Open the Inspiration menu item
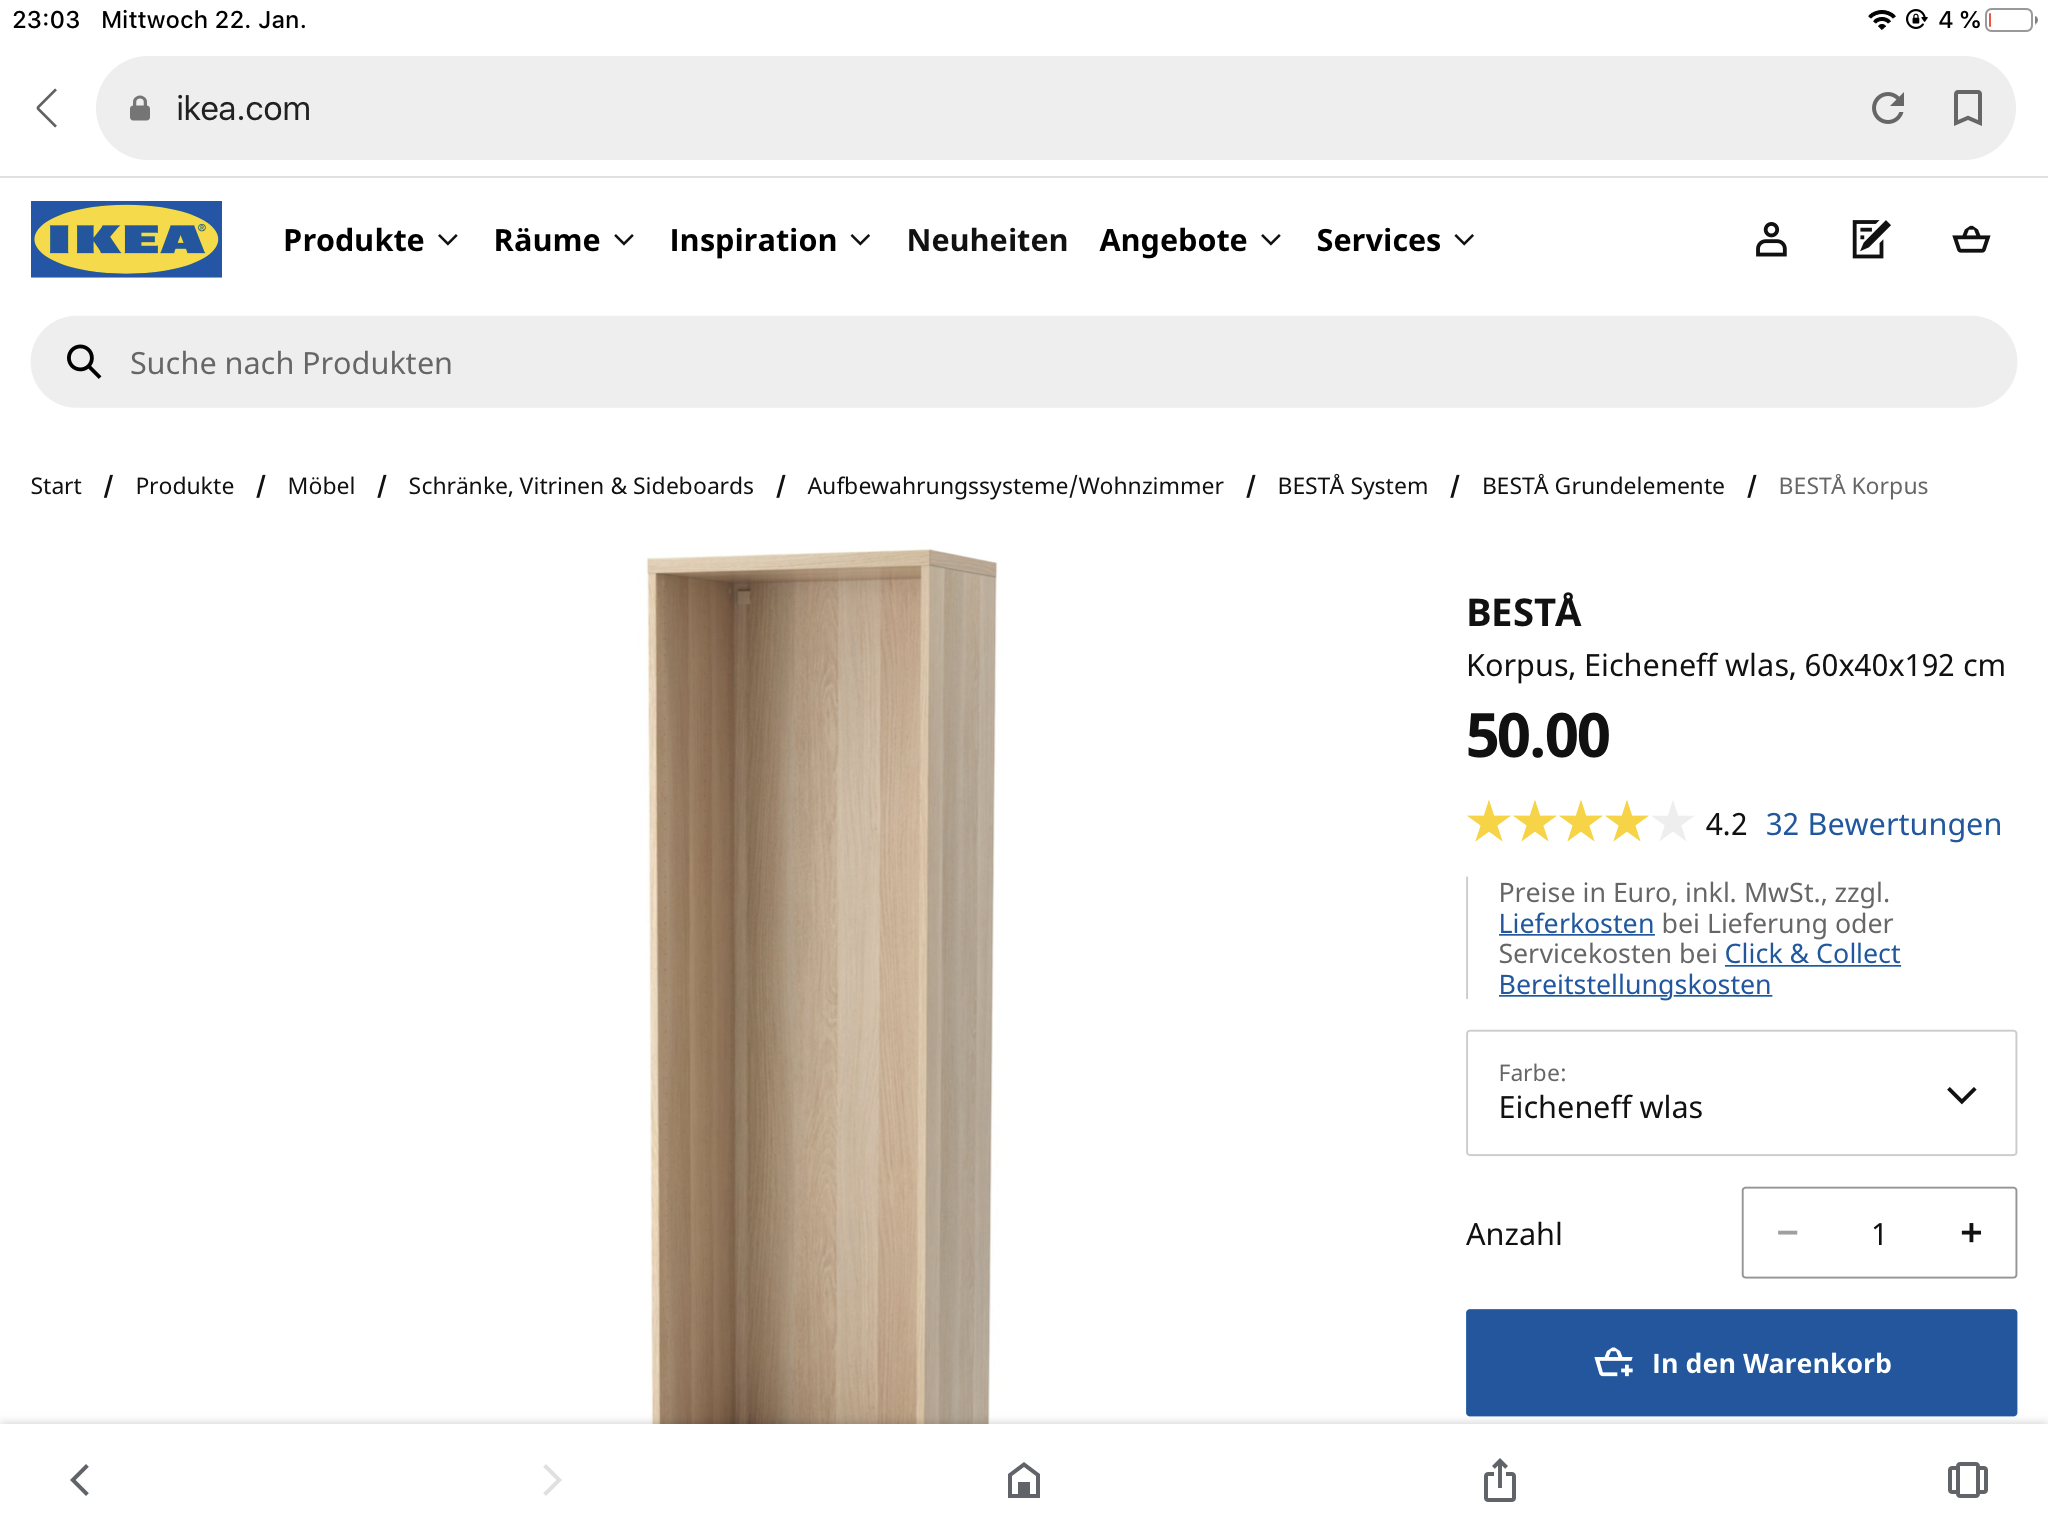Viewport: 2048px width, 1536px height. point(770,240)
